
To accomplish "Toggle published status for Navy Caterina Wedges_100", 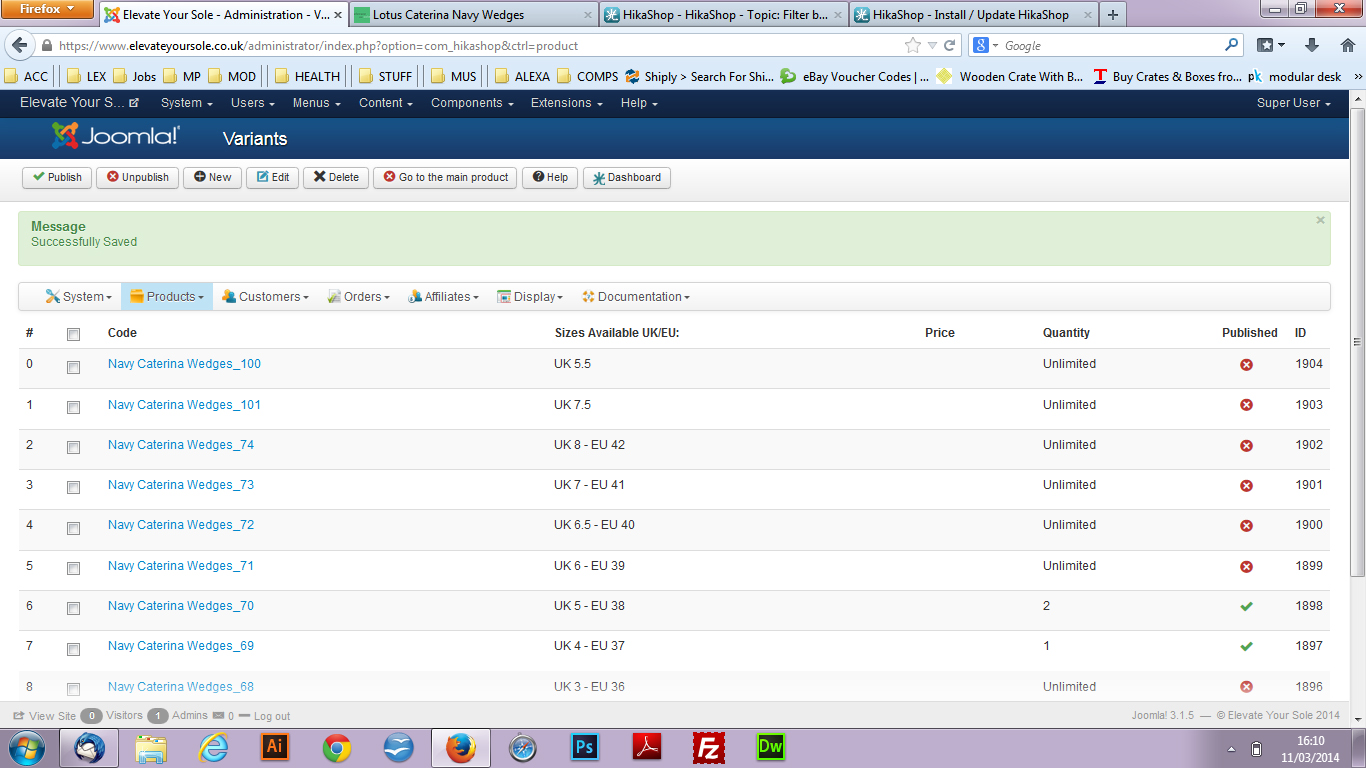I will (x=1246, y=365).
